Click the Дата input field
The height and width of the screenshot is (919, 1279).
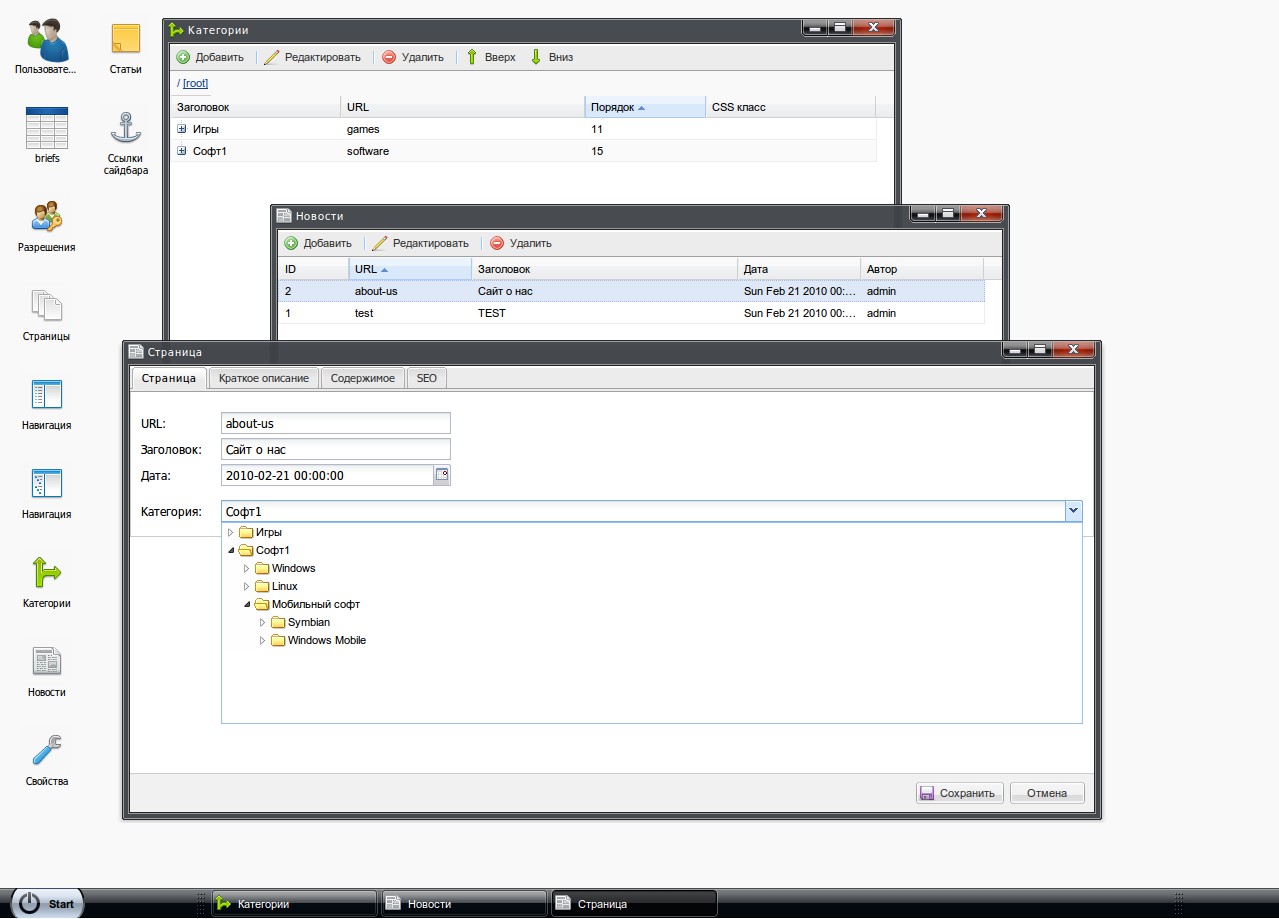coord(327,476)
